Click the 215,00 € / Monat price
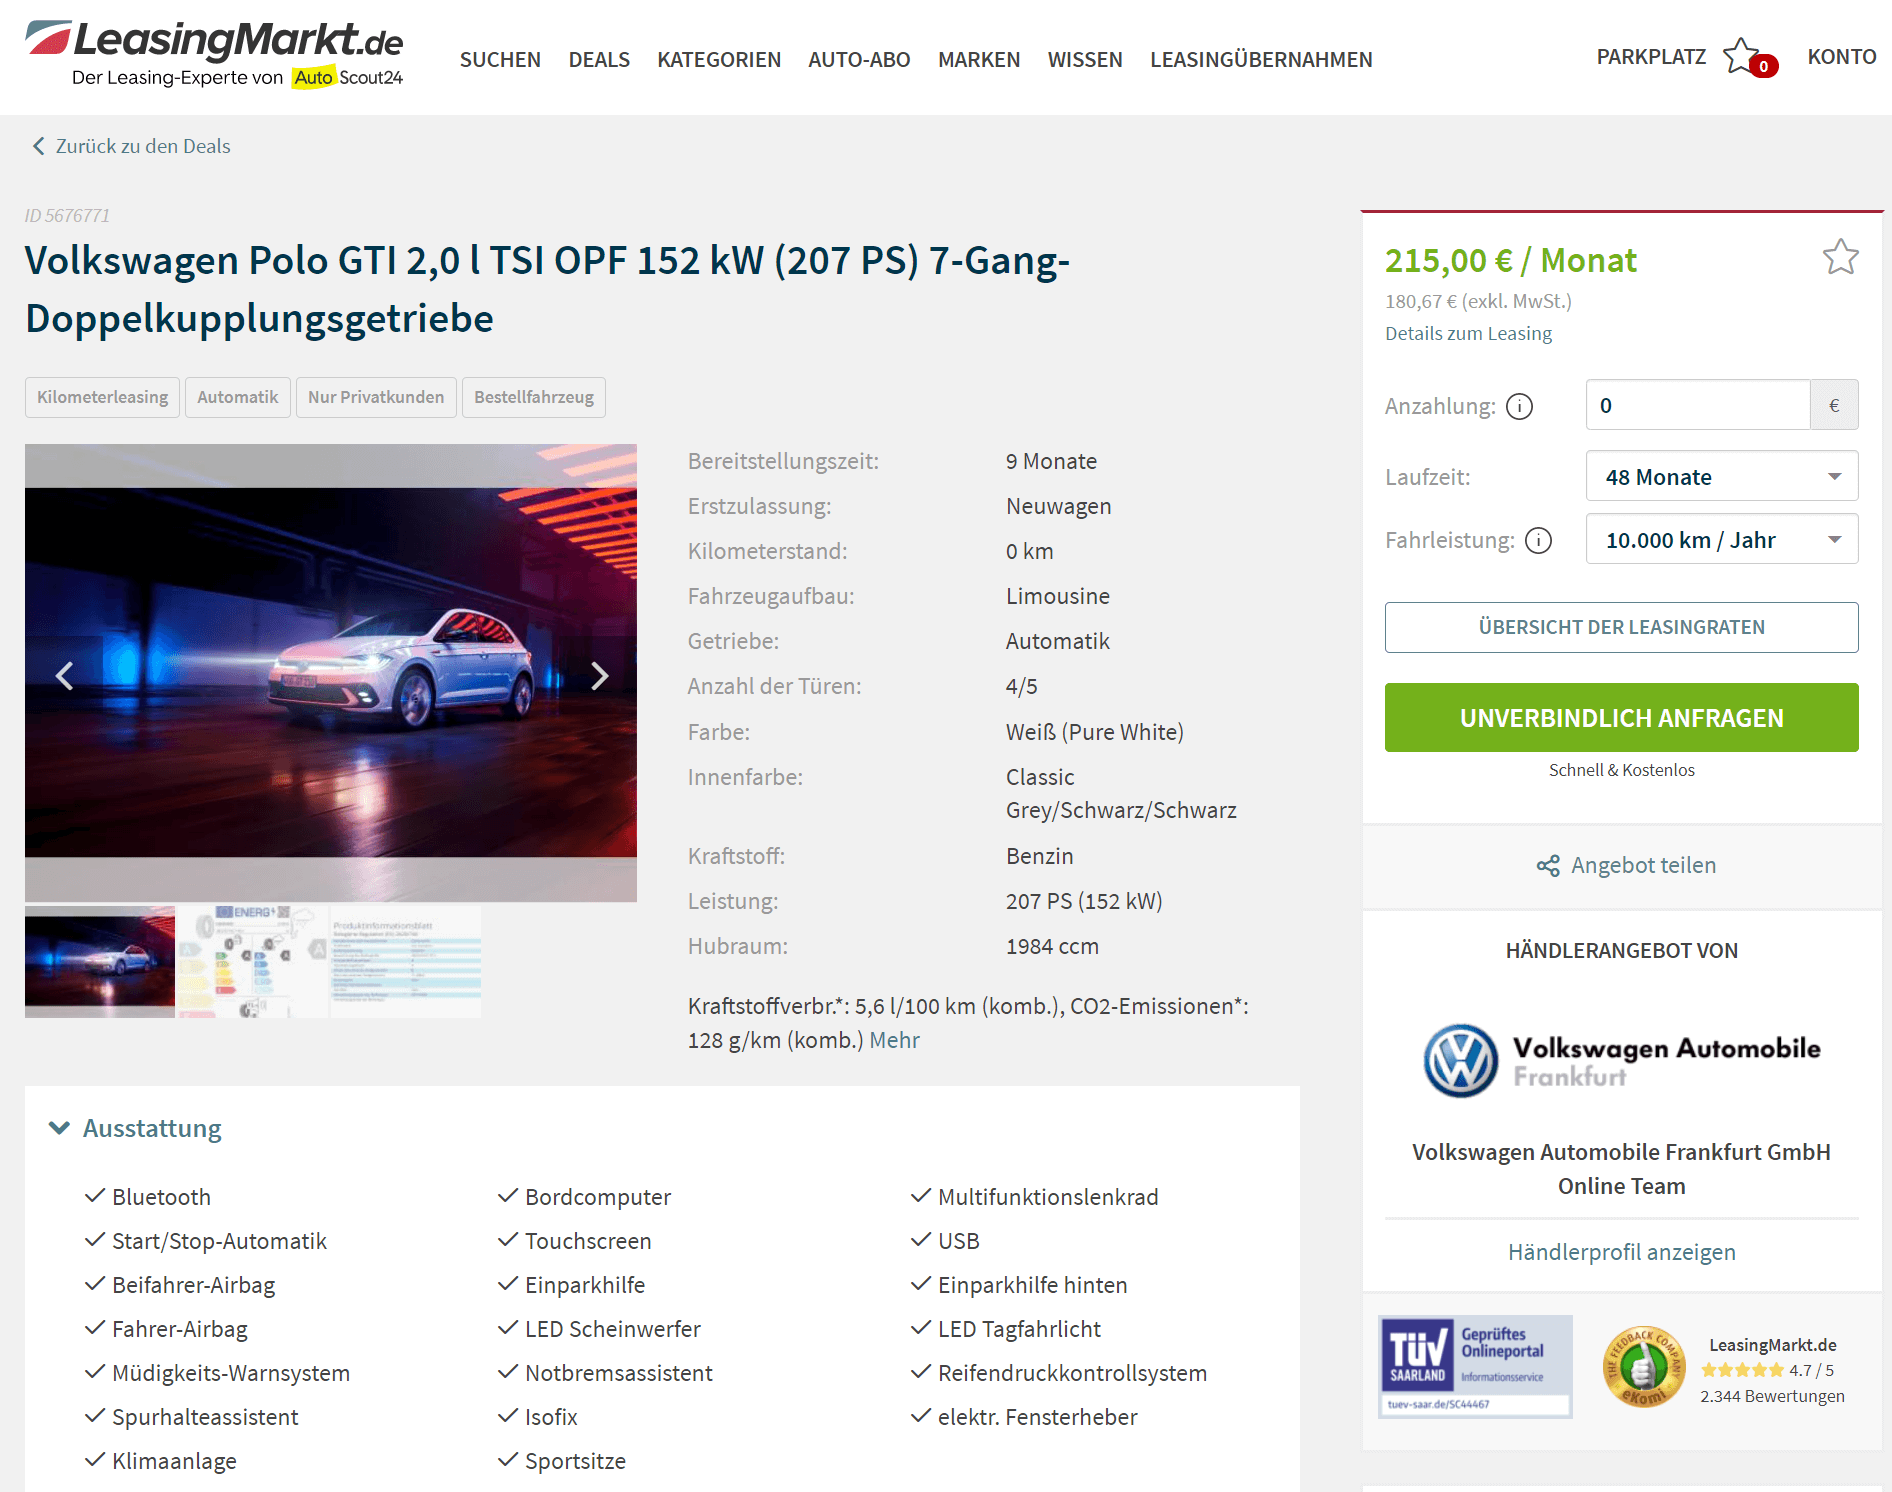This screenshot has height=1492, width=1892. [1510, 260]
